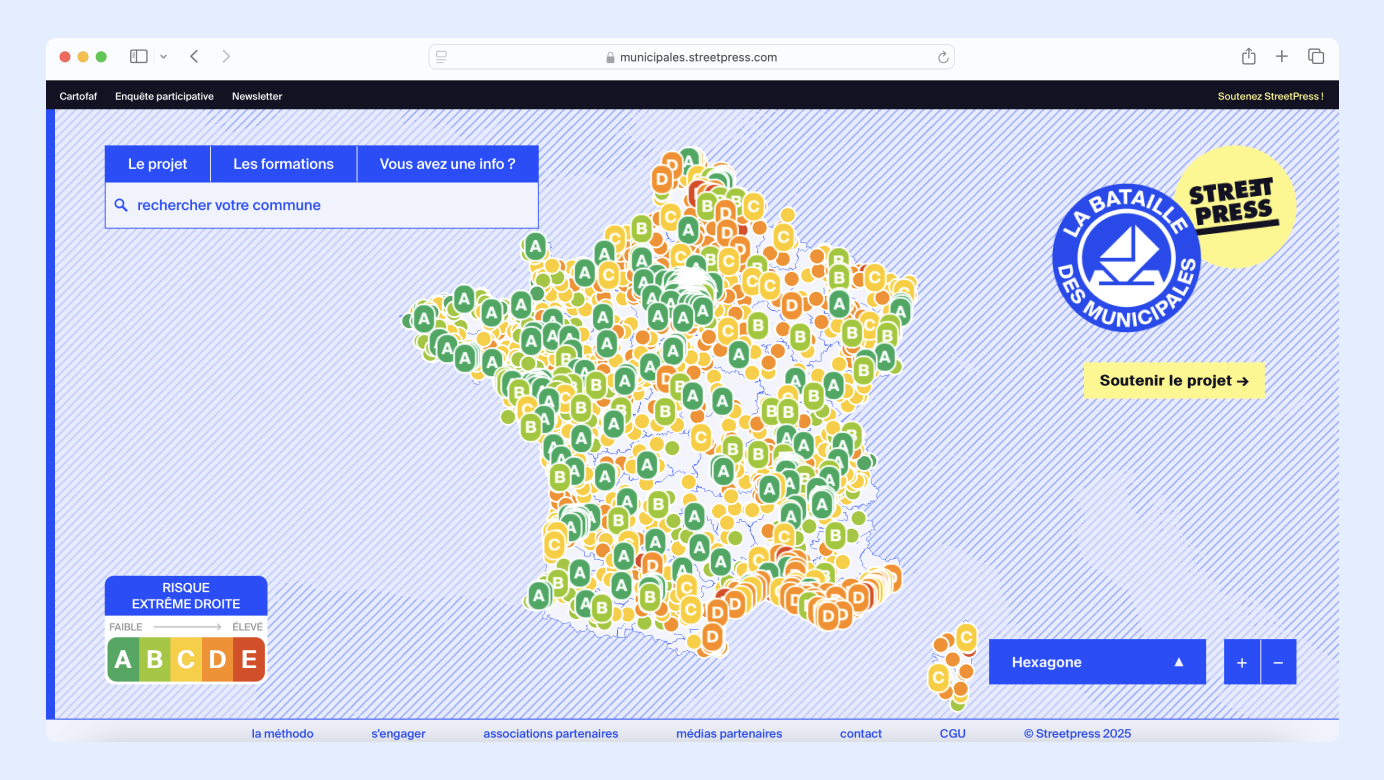Expand the Hexagone region dropdown
1384x780 pixels.
tap(1097, 662)
